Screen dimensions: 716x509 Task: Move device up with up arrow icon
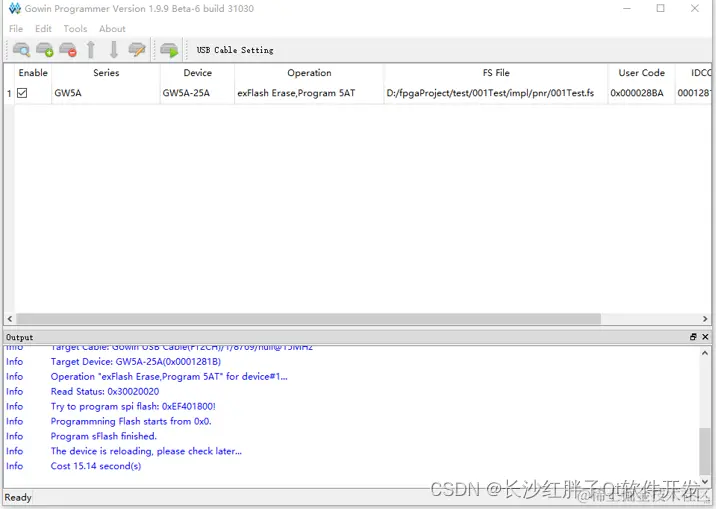(x=91, y=50)
